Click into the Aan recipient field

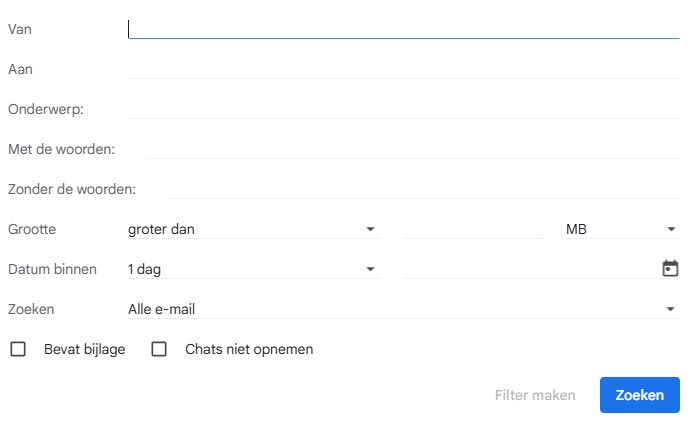pos(403,69)
